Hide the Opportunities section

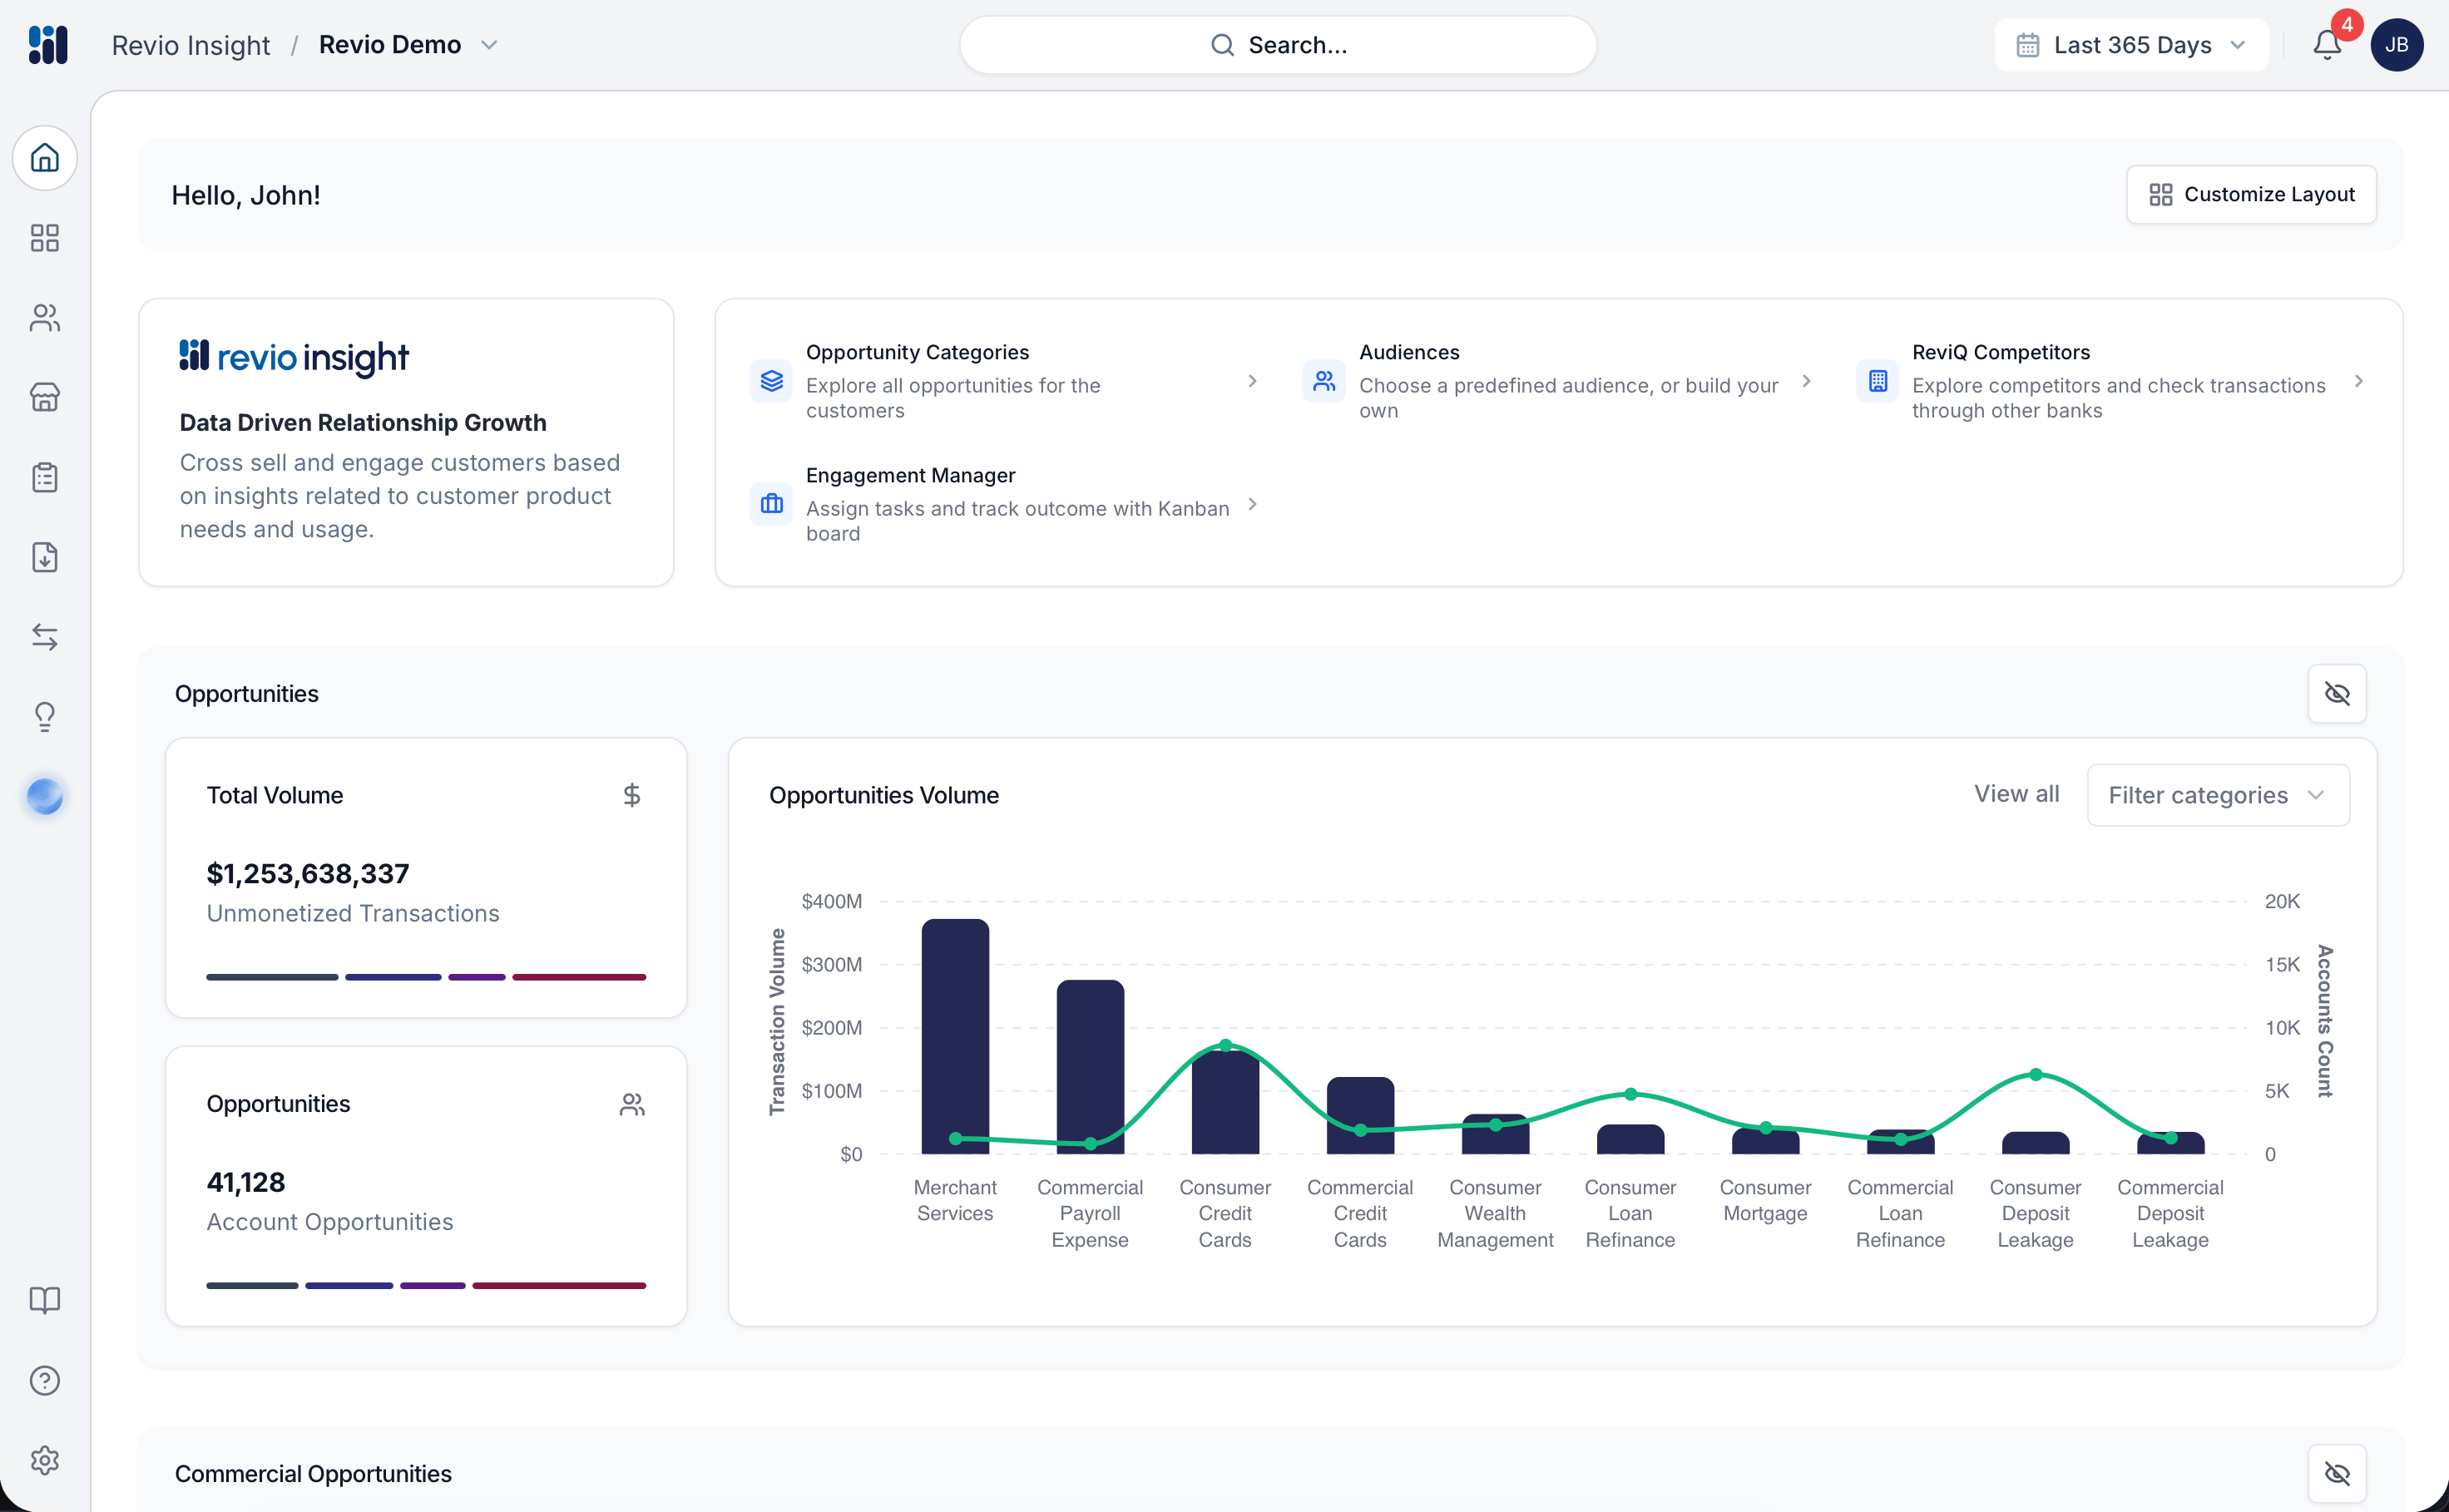pyautogui.click(x=2337, y=694)
